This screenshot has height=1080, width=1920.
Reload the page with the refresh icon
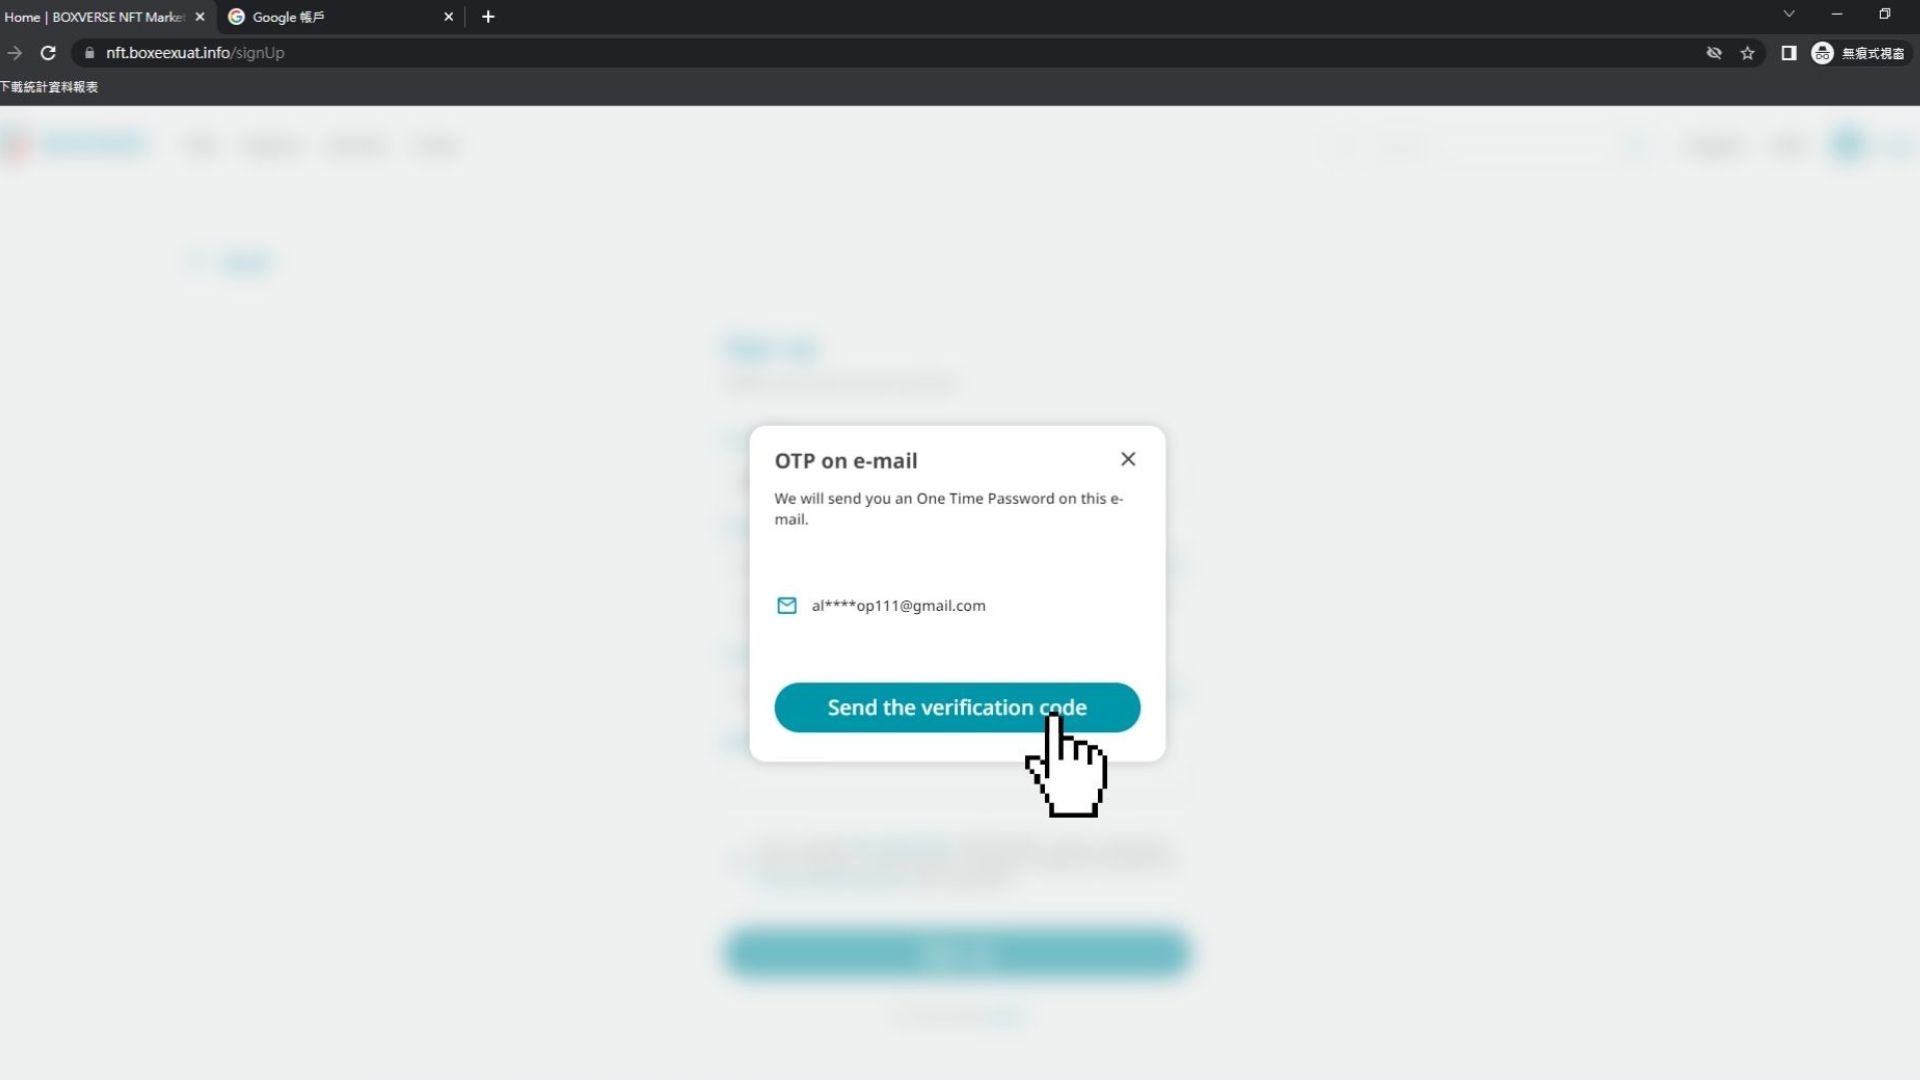click(48, 53)
